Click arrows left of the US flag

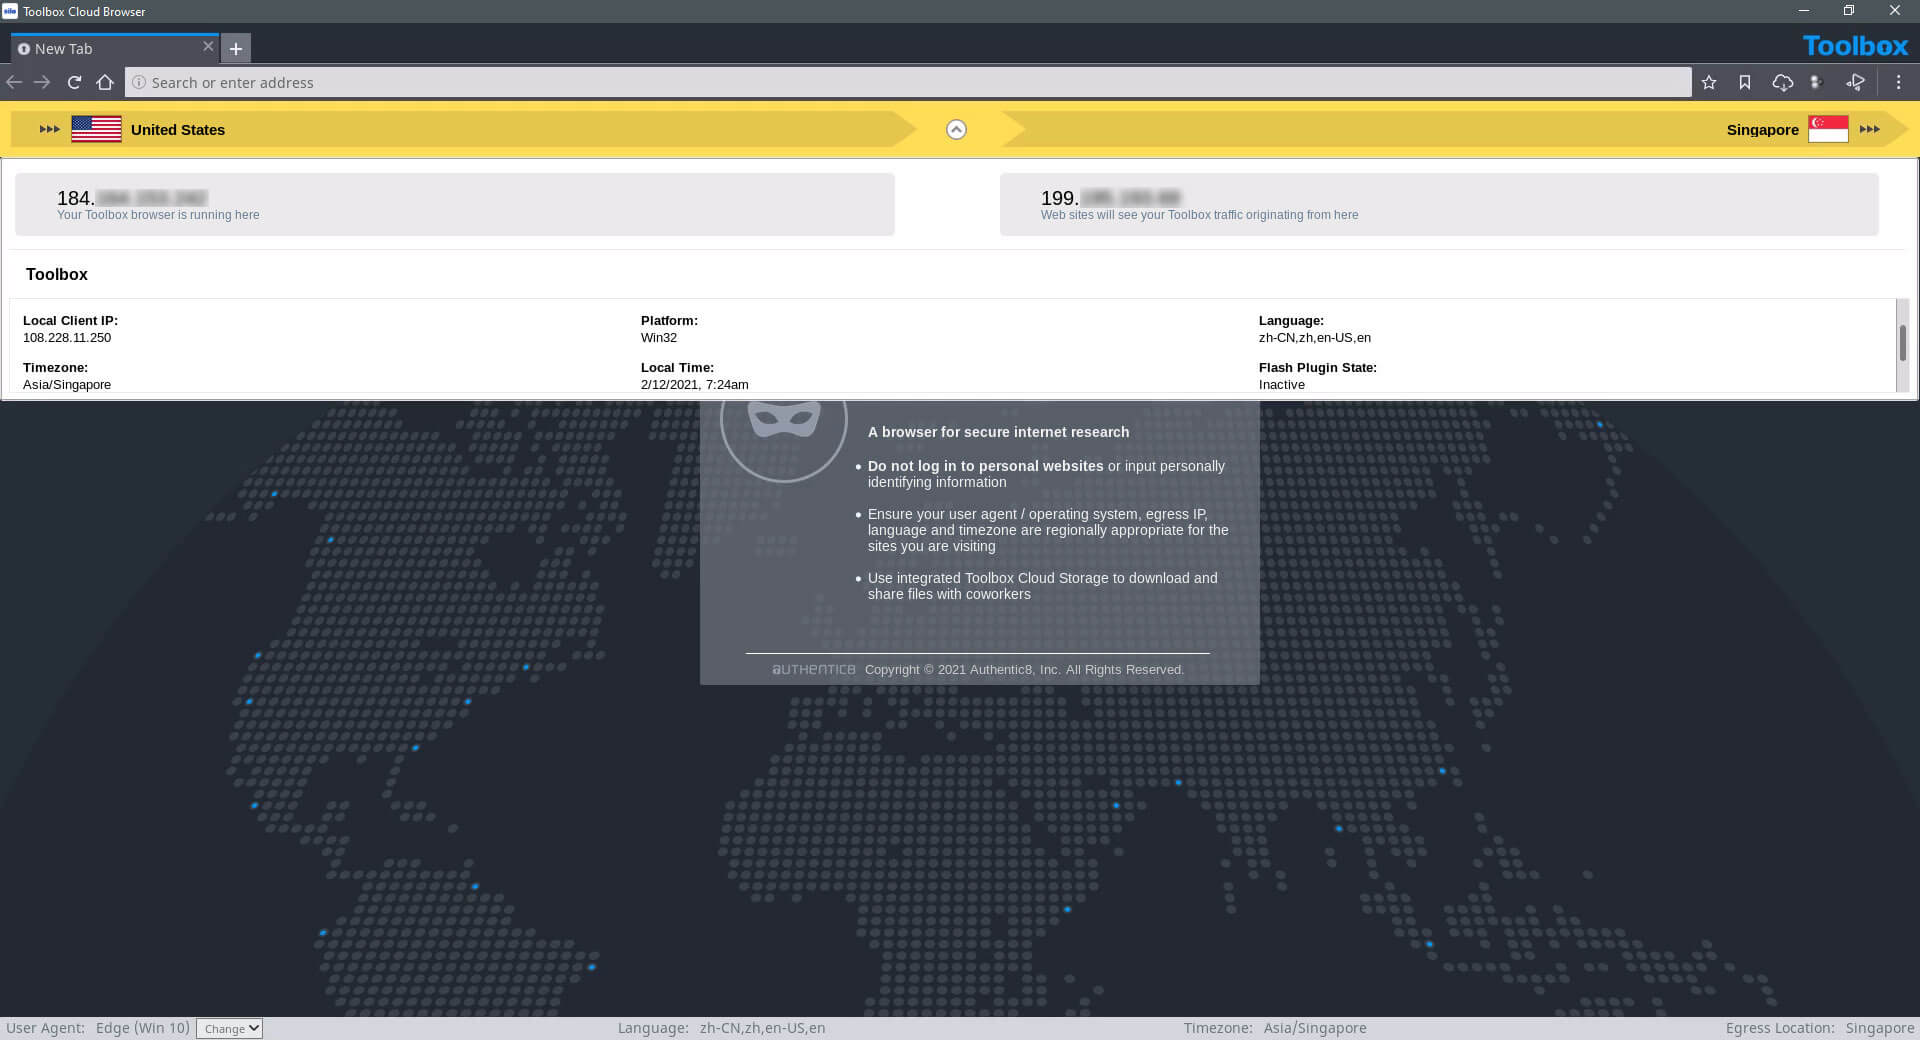click(49, 129)
